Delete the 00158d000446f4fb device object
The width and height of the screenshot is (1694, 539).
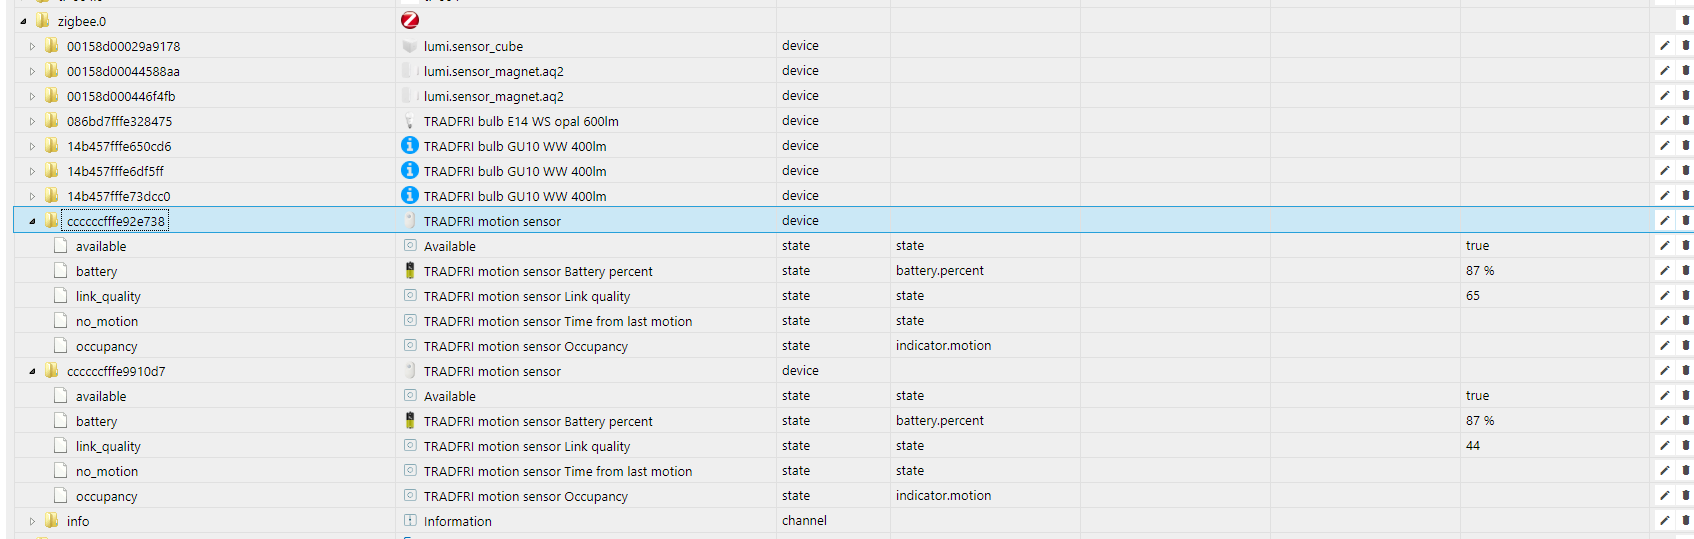tap(1686, 95)
